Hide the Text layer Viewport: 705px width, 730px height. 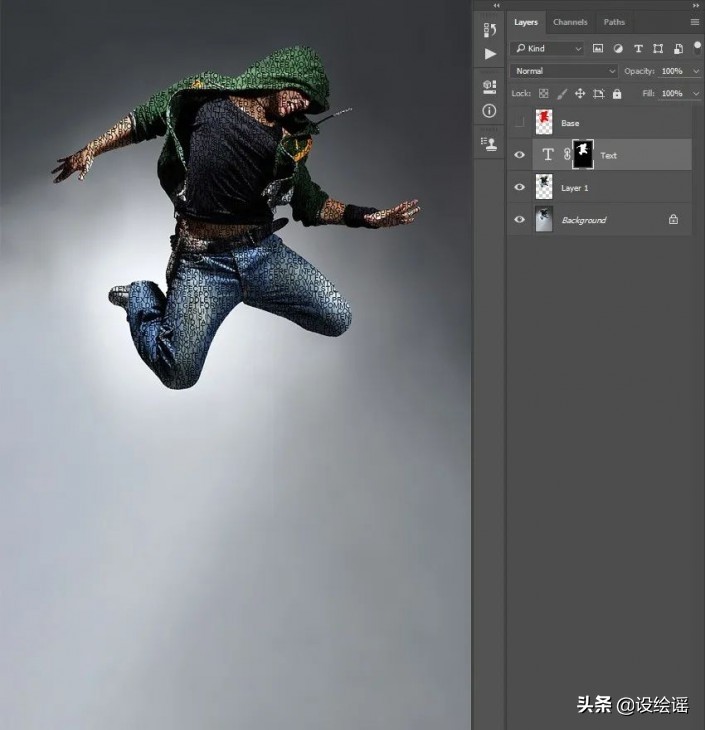[x=519, y=155]
